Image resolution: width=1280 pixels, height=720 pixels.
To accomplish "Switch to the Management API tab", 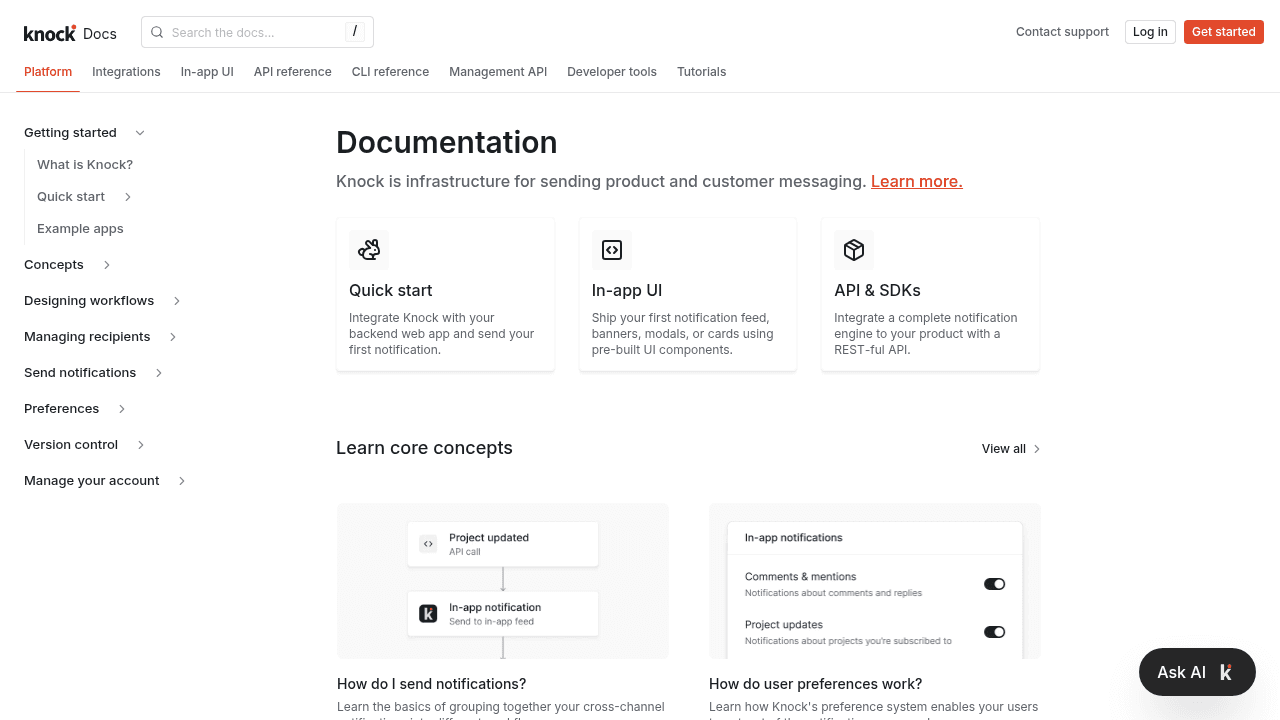I will tap(498, 72).
